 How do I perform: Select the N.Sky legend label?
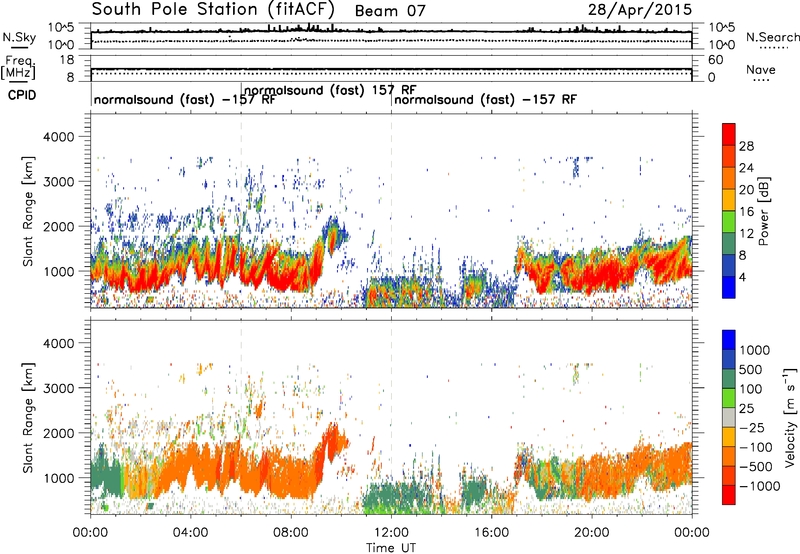coord(19,37)
